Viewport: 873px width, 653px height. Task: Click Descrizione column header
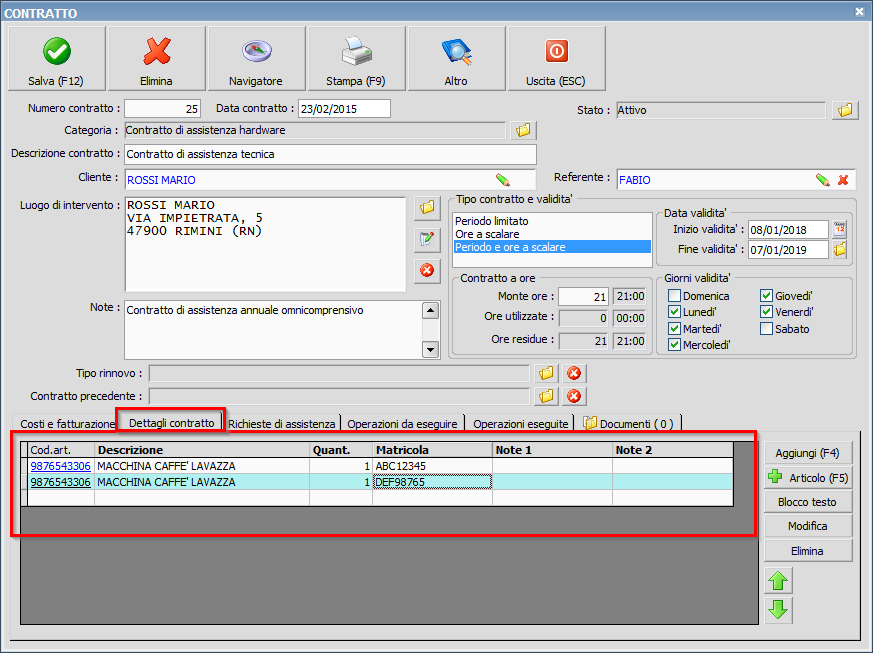[x=202, y=450]
